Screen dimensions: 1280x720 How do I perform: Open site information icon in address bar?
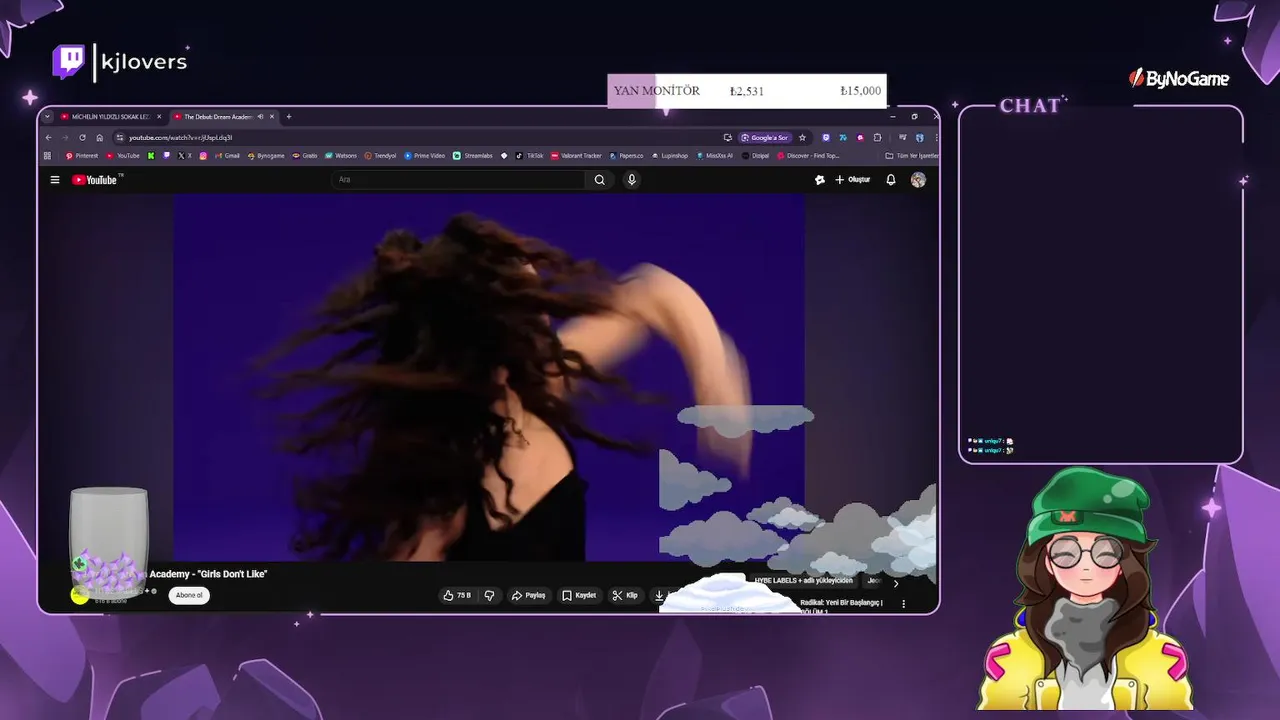(x=120, y=138)
